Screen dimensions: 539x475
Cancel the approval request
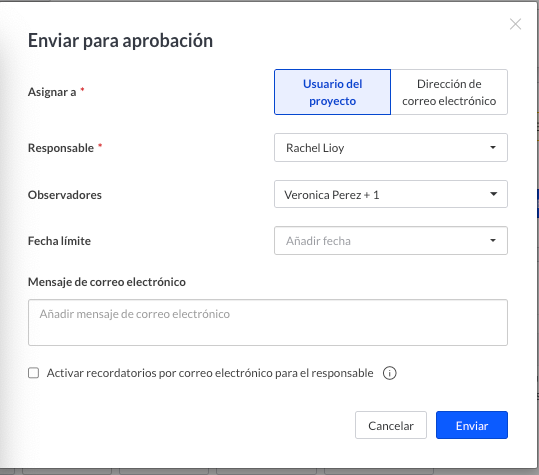pos(391,425)
